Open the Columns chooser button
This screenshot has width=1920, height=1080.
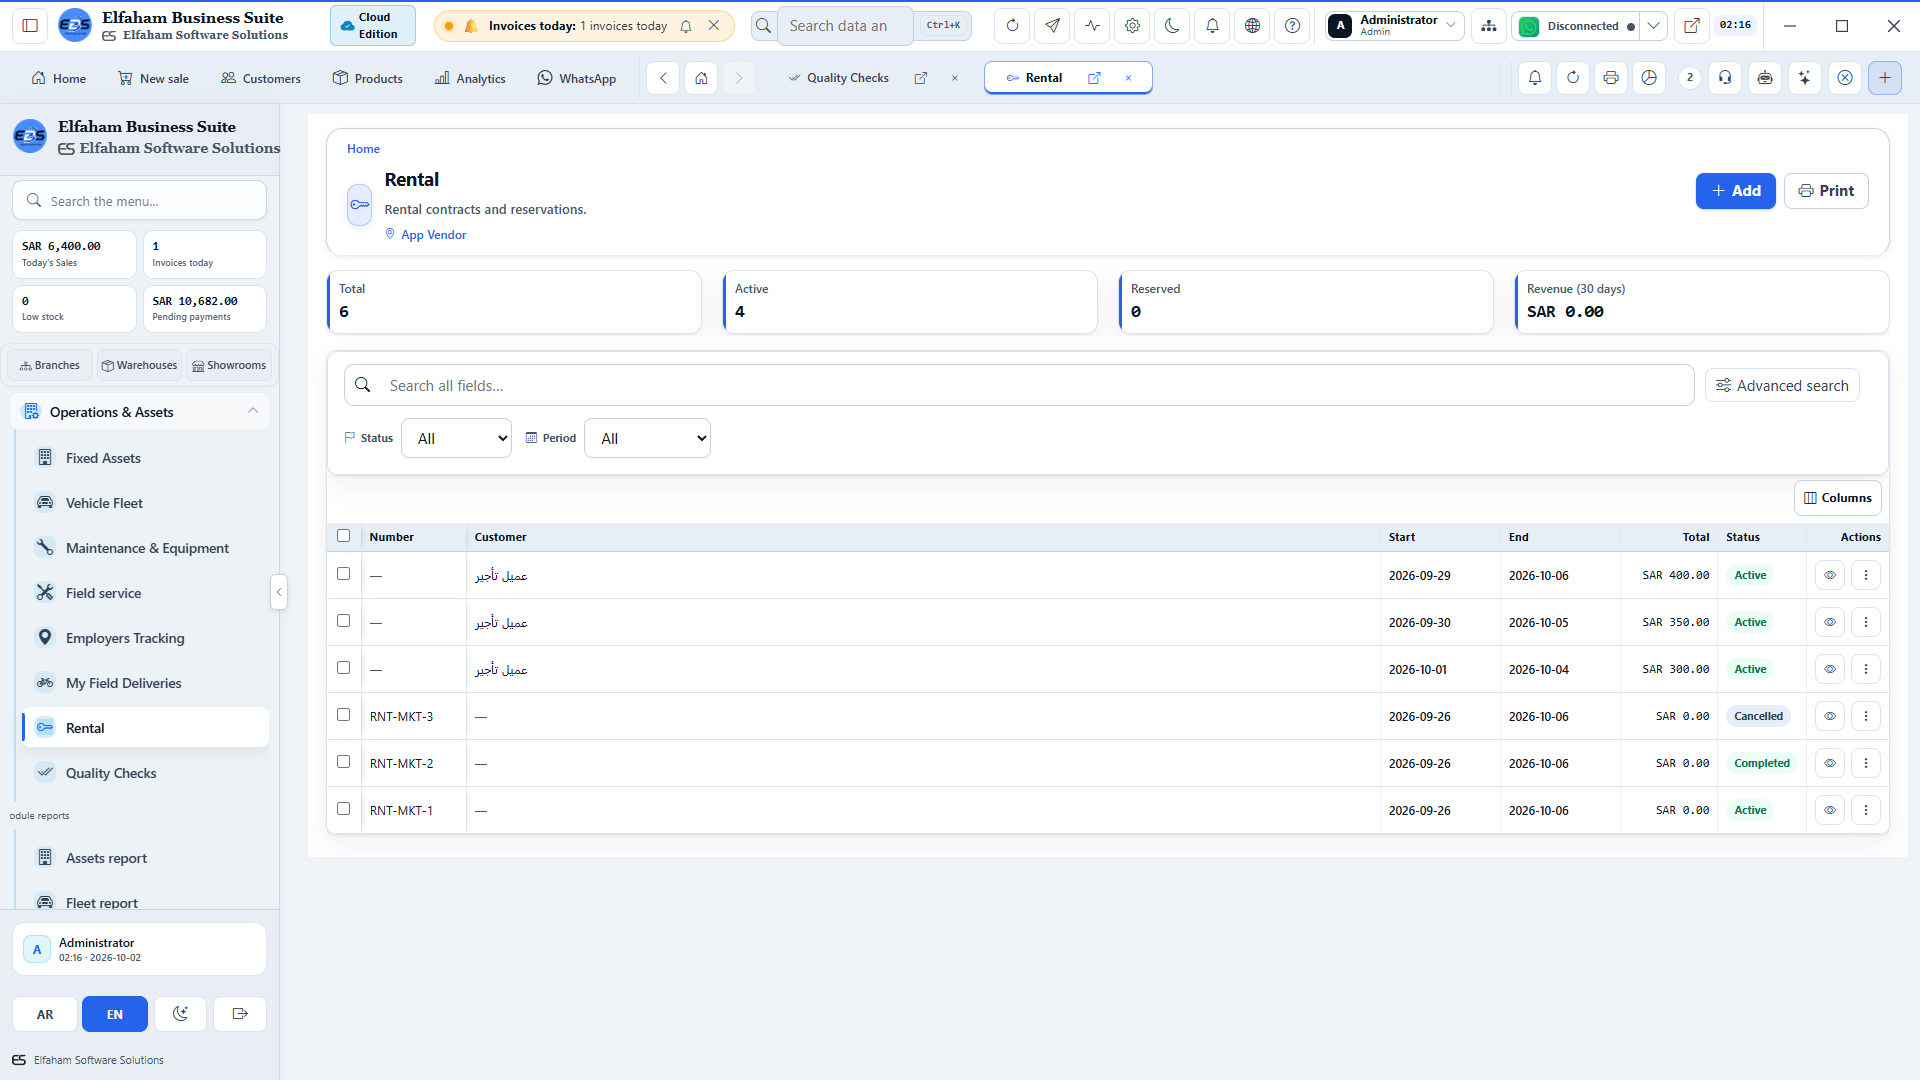[x=1837, y=498]
